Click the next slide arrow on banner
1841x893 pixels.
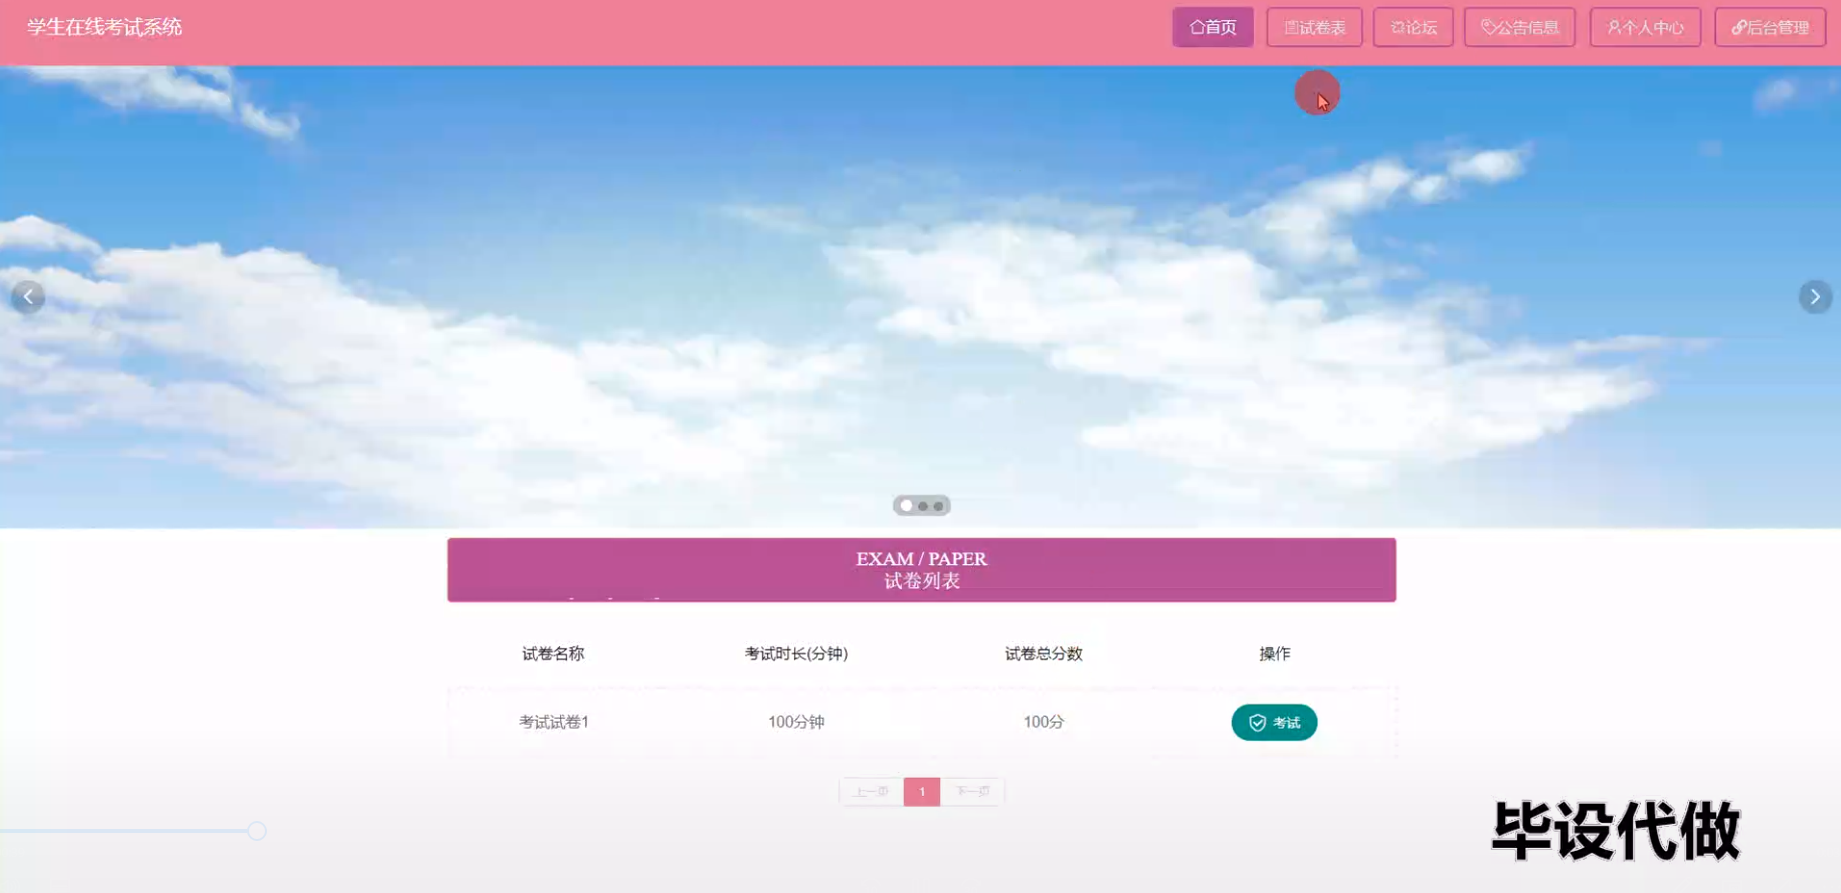pyautogui.click(x=1815, y=296)
